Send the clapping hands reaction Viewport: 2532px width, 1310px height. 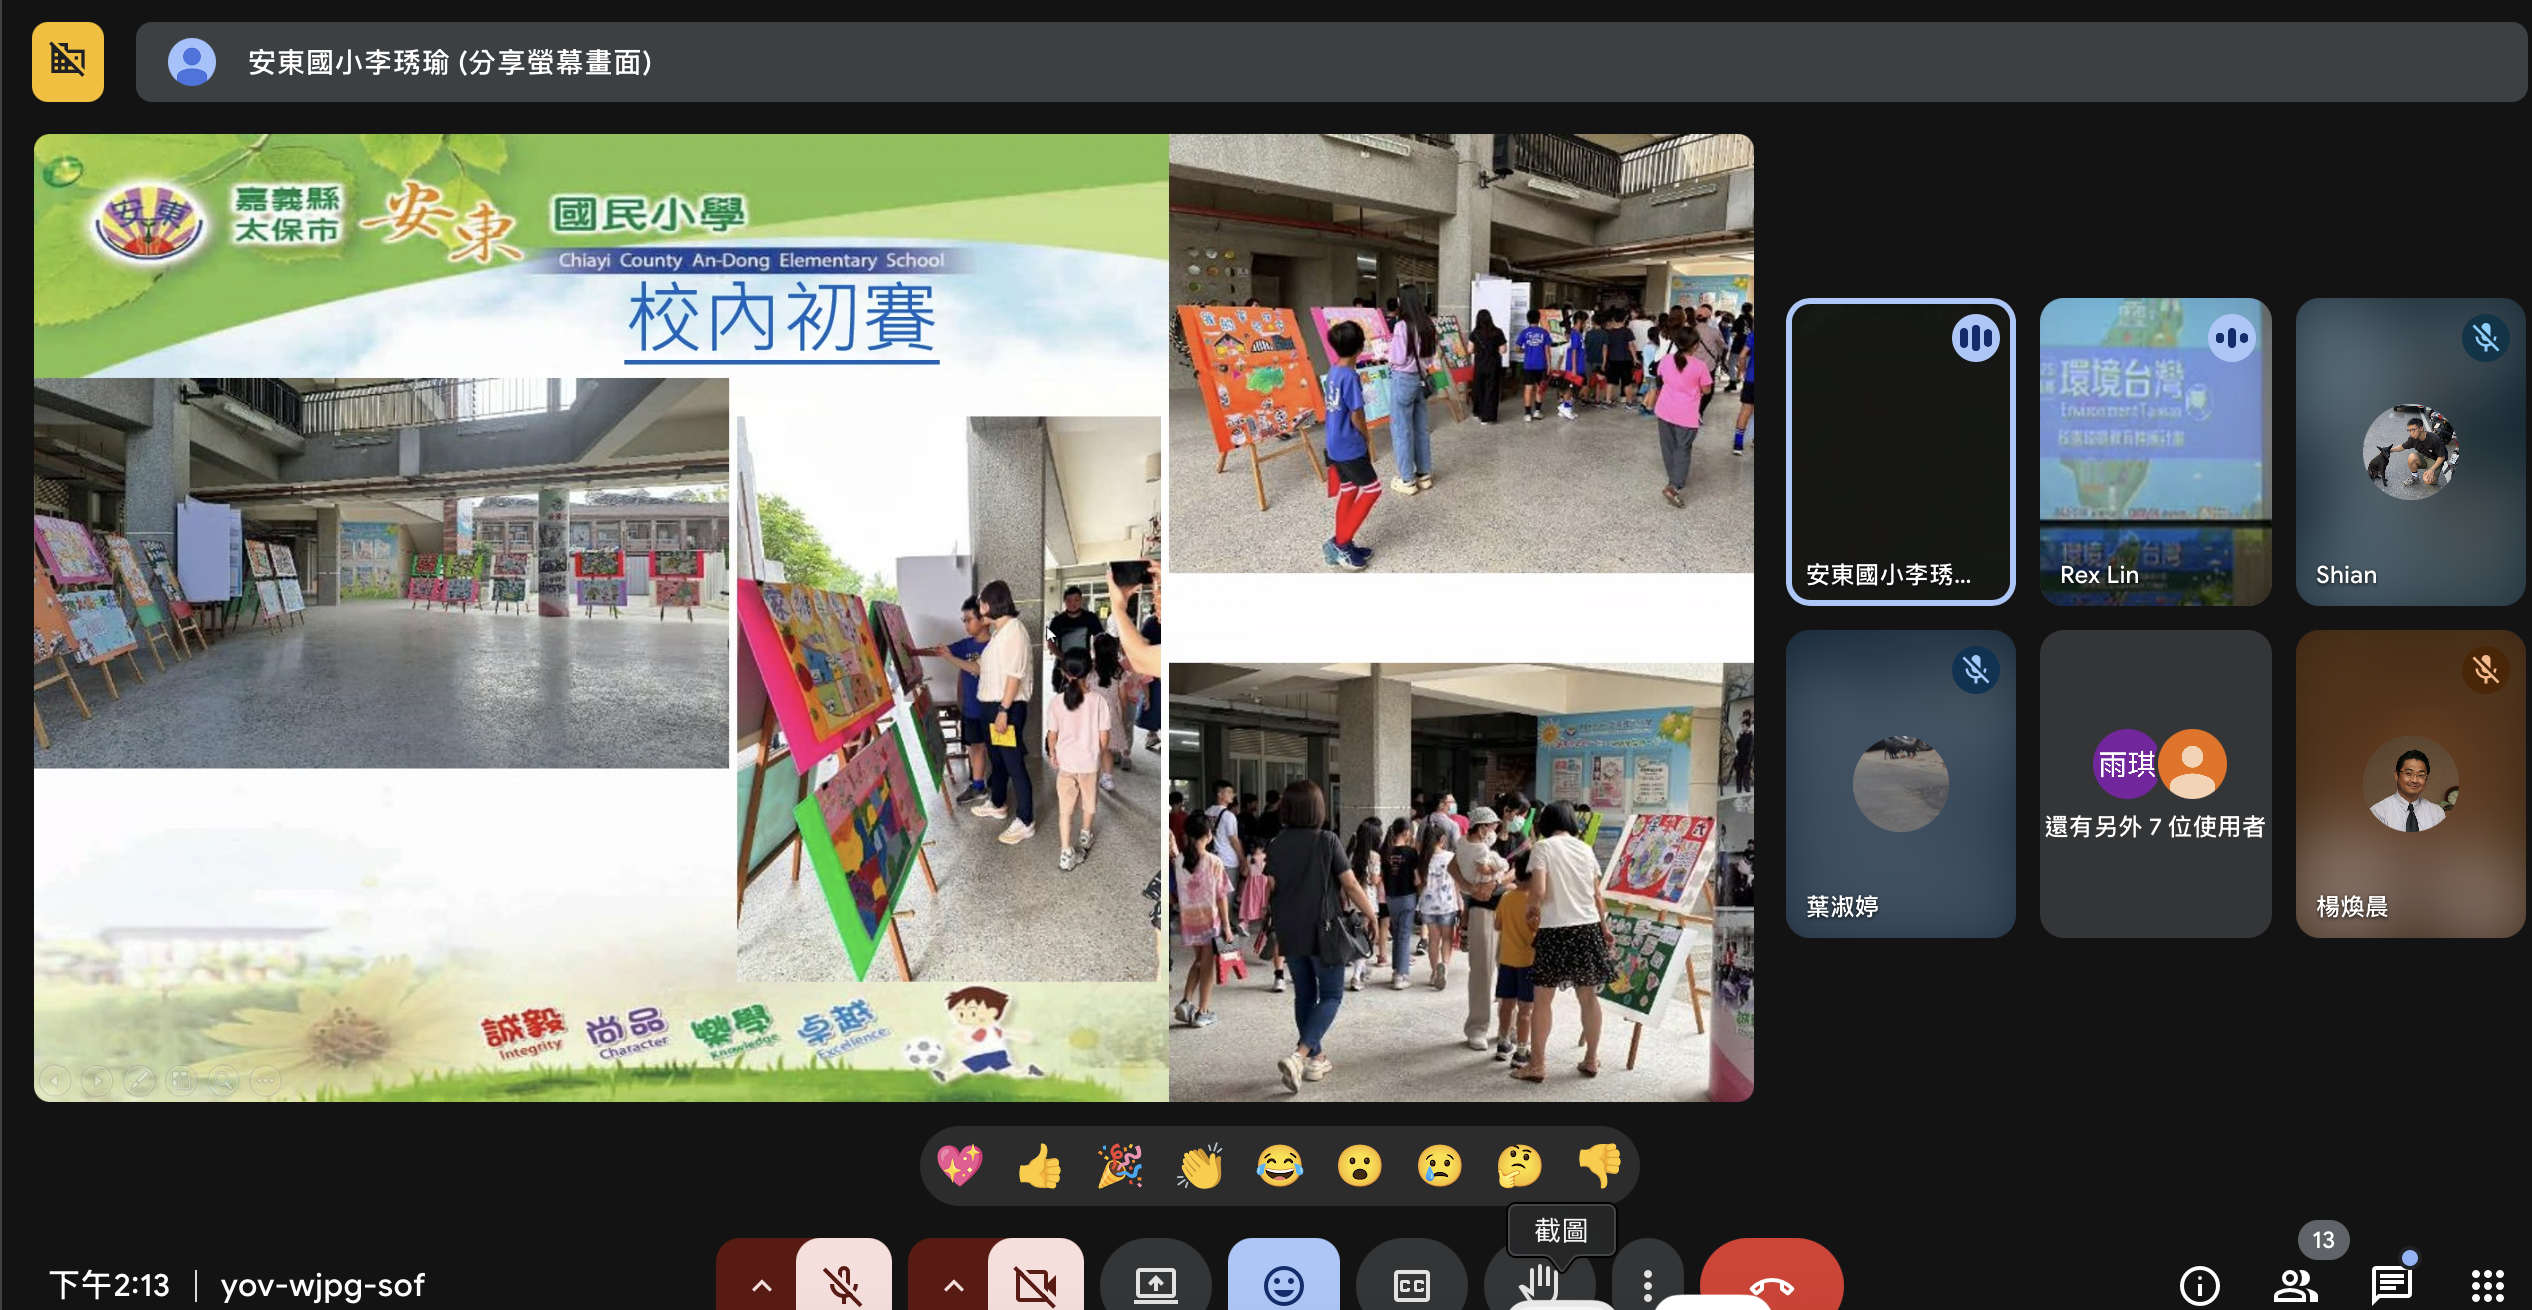1199,1166
